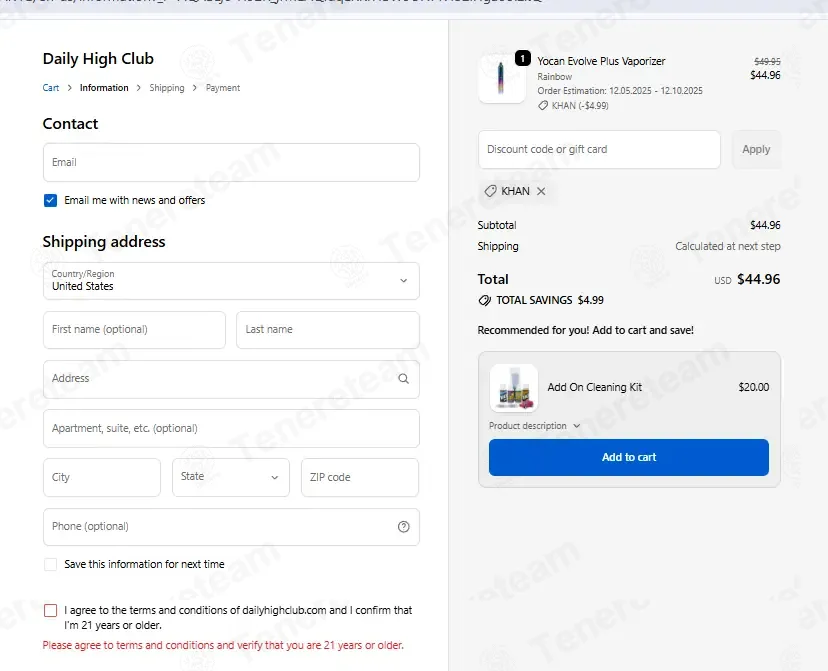Viewport: 828px width, 671px height.
Task: Click the red terms error message
Action: click(223, 645)
